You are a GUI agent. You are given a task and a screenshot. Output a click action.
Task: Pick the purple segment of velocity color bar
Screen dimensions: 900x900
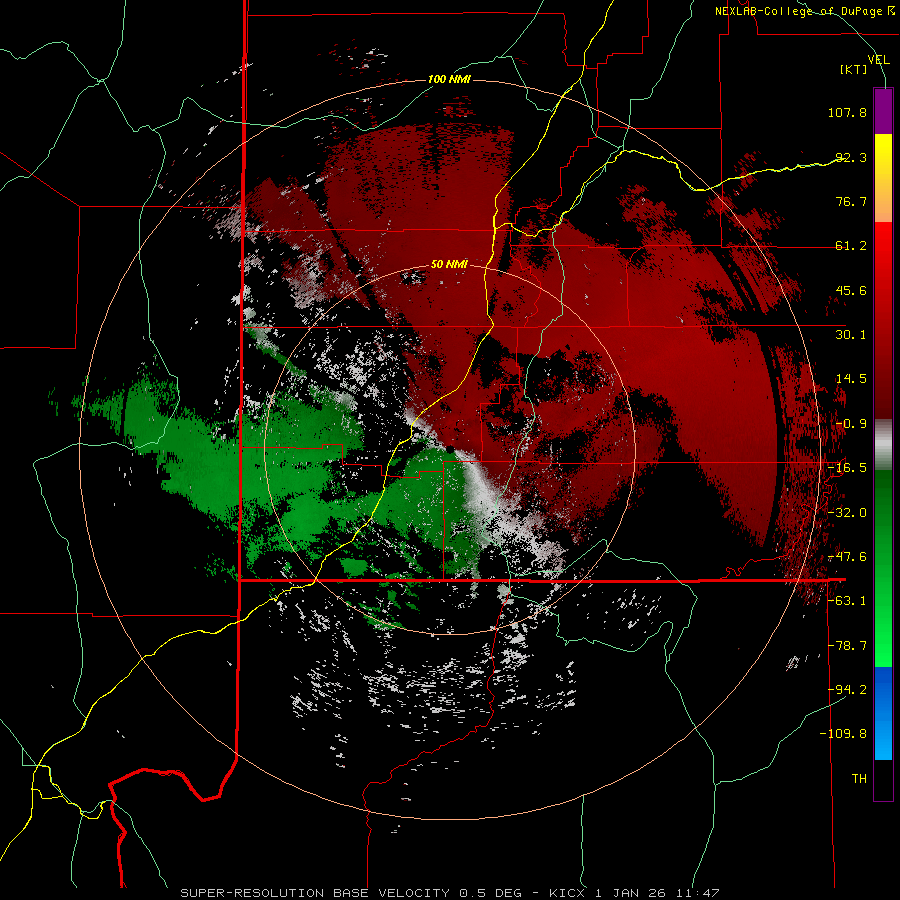[x=883, y=111]
